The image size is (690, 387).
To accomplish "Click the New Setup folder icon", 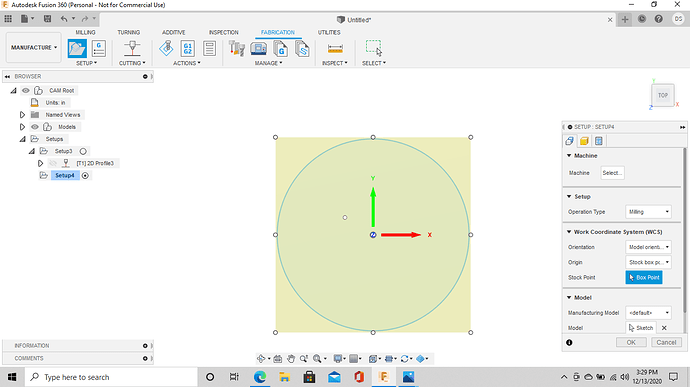I will point(77,48).
